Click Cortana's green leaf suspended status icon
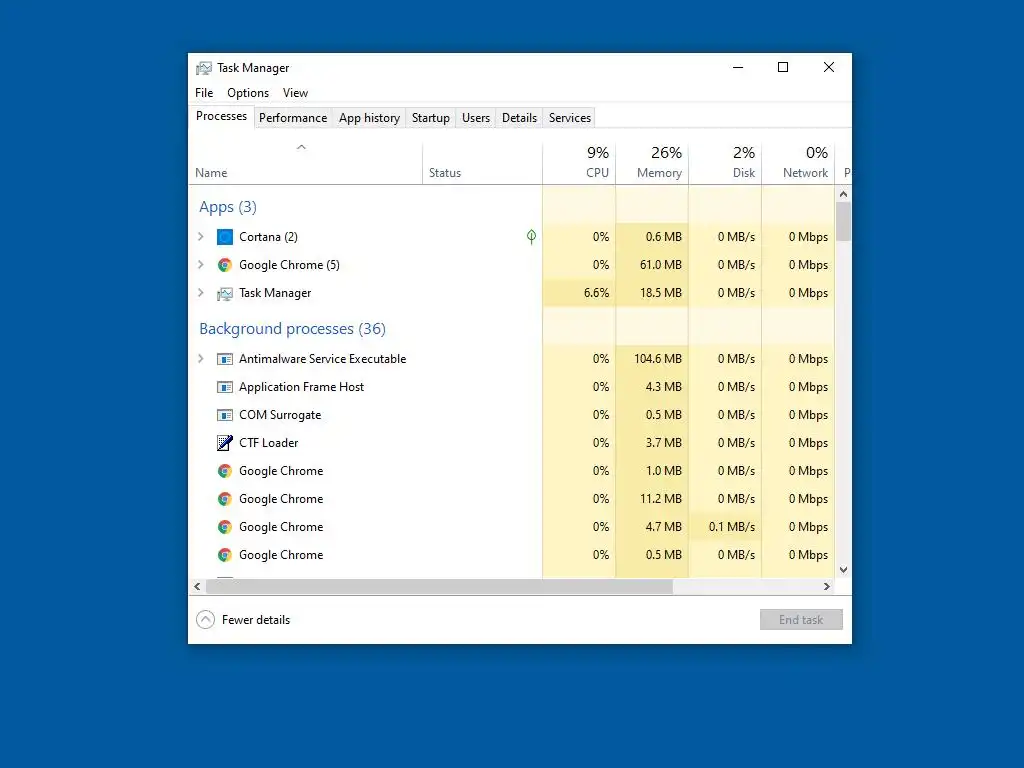 point(532,236)
